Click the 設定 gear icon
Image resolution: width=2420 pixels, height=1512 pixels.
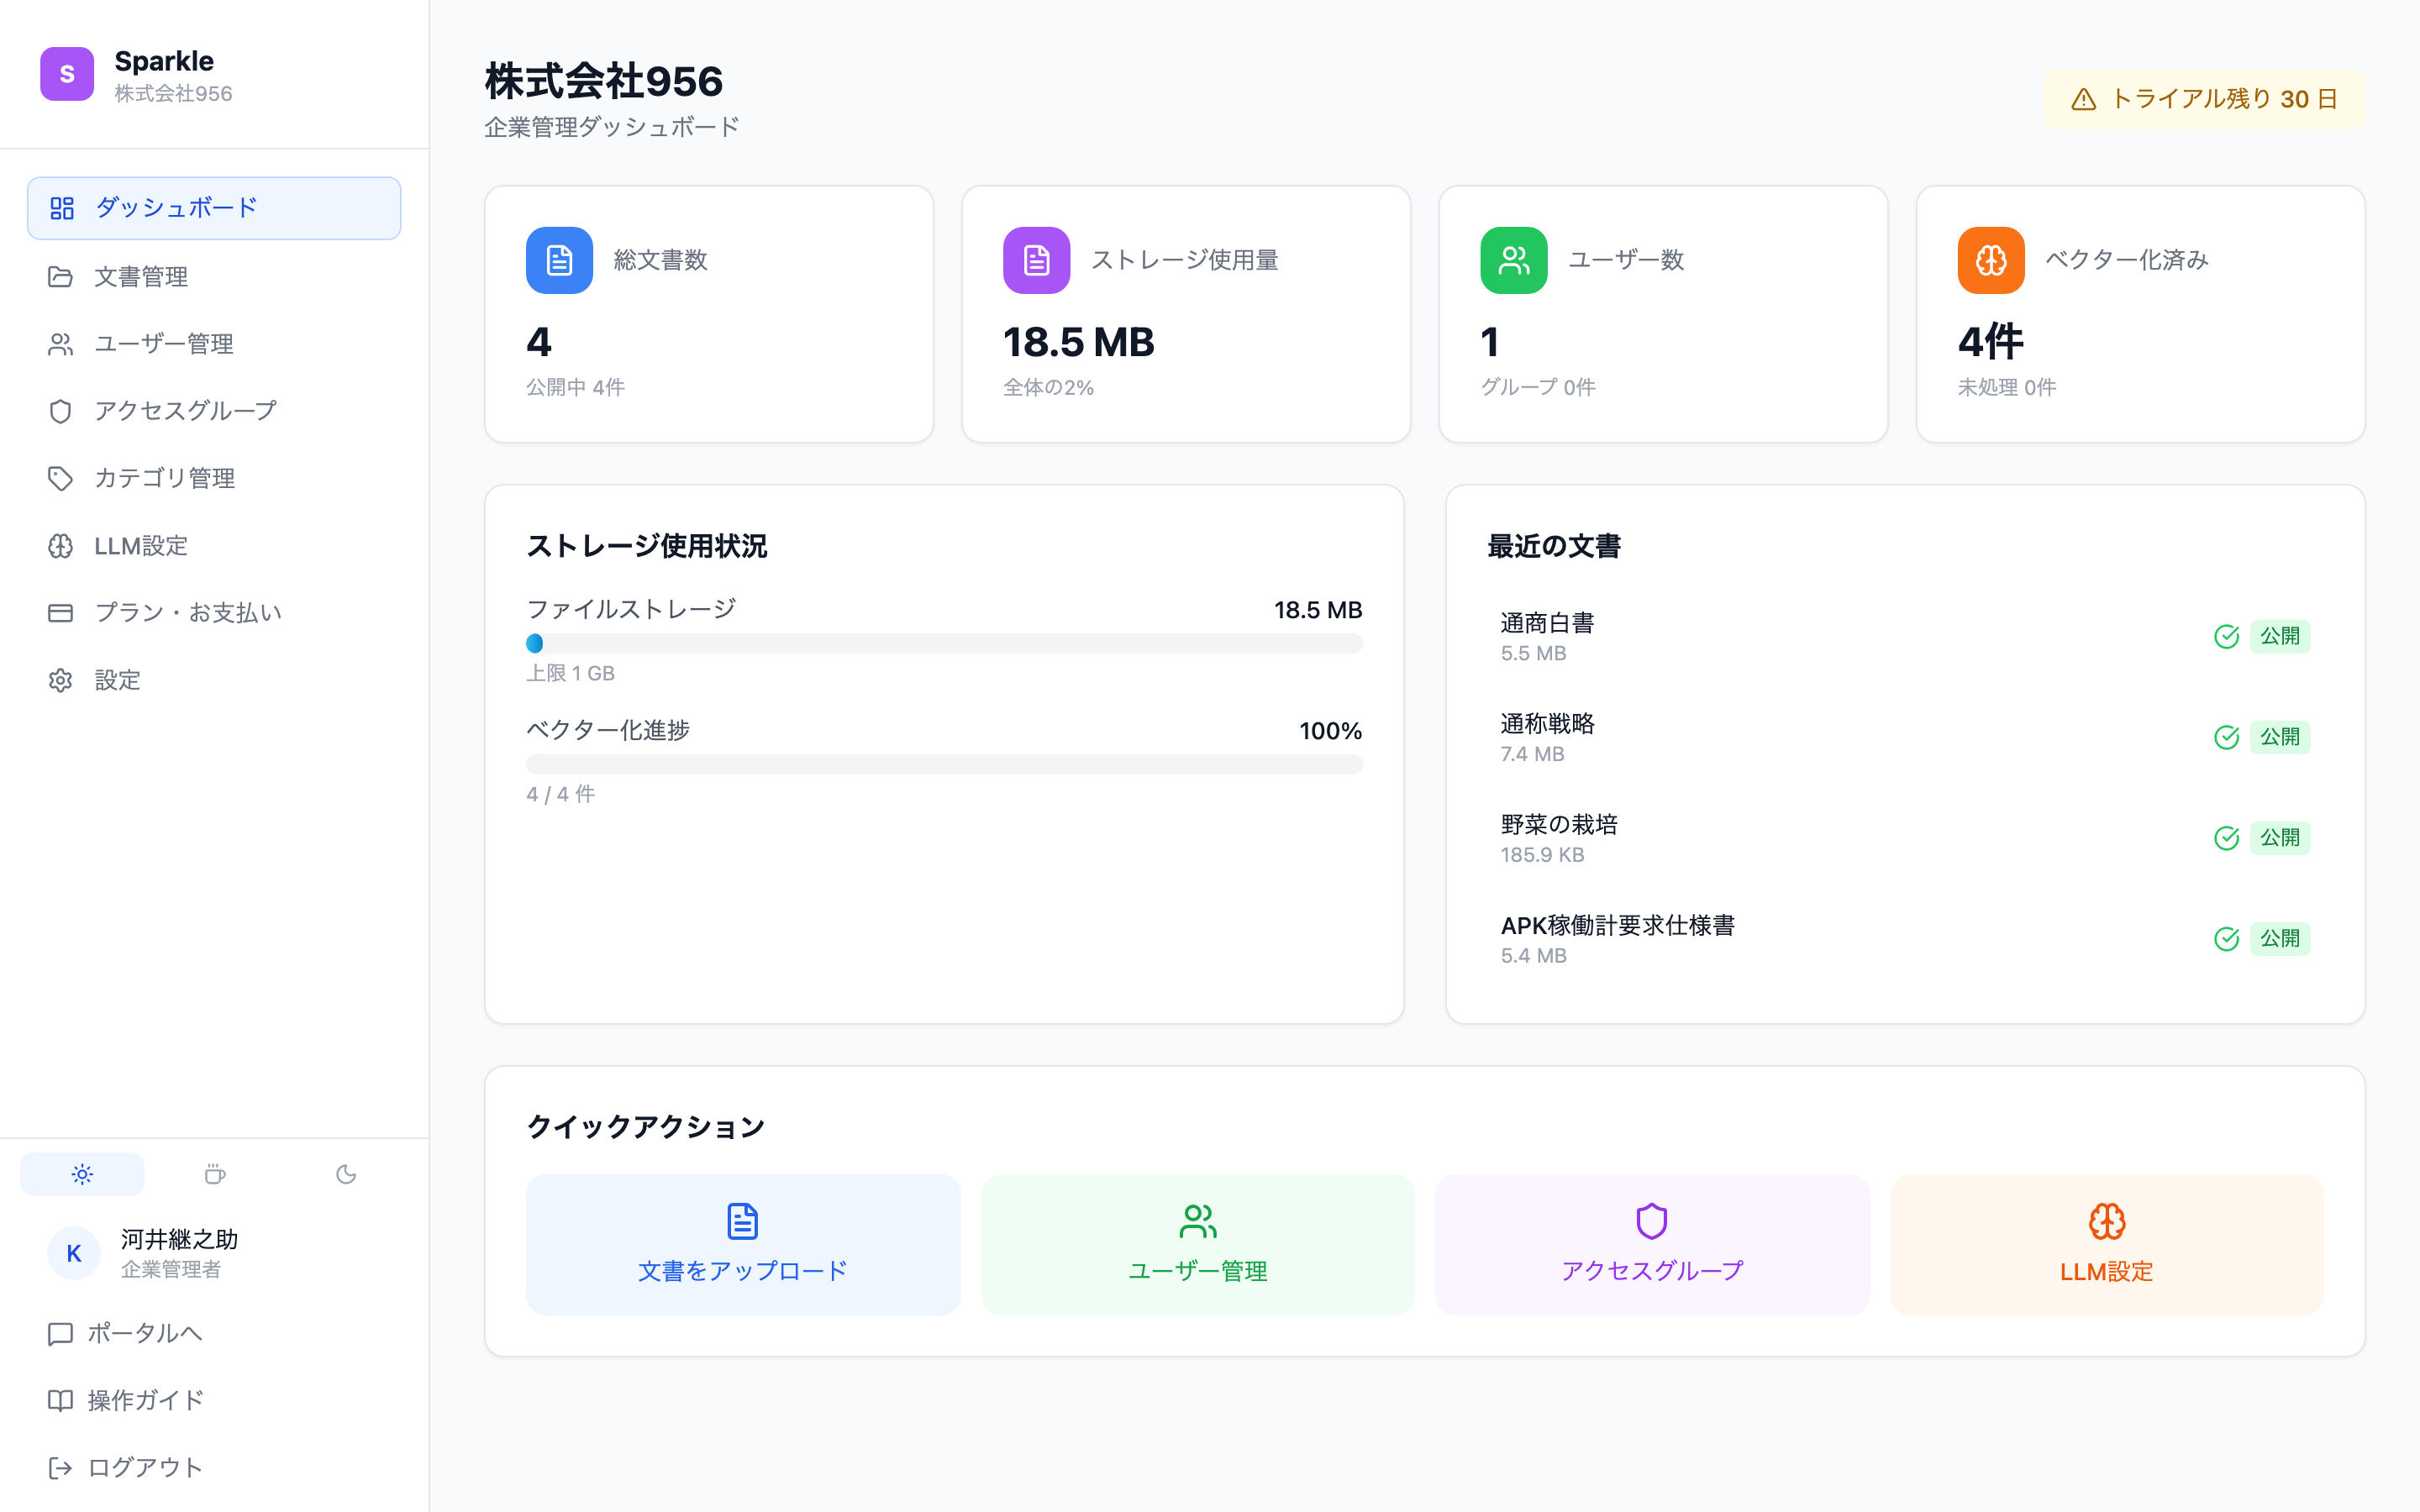(60, 680)
